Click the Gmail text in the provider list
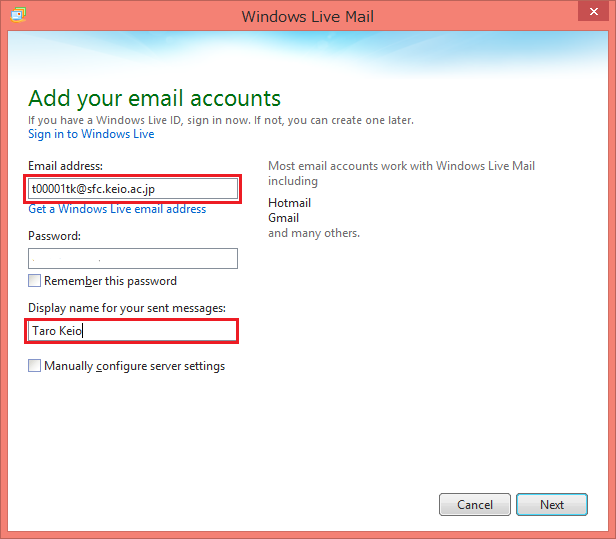Image resolution: width=616 pixels, height=539 pixels. 284,218
